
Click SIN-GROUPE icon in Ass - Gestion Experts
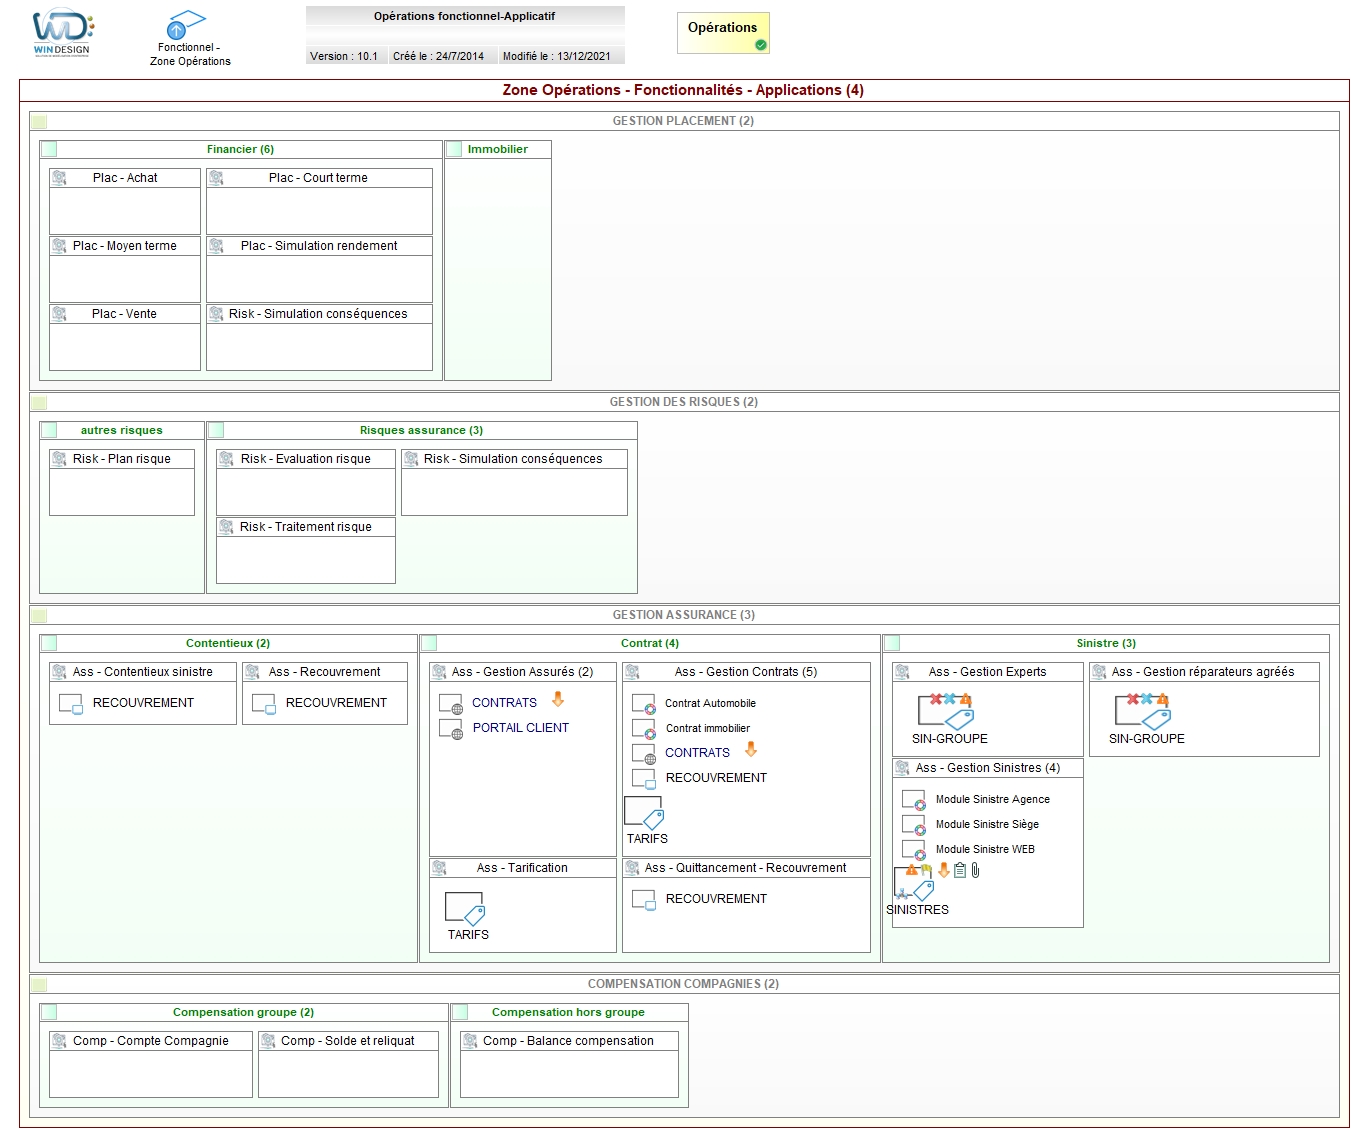pyautogui.click(x=946, y=711)
